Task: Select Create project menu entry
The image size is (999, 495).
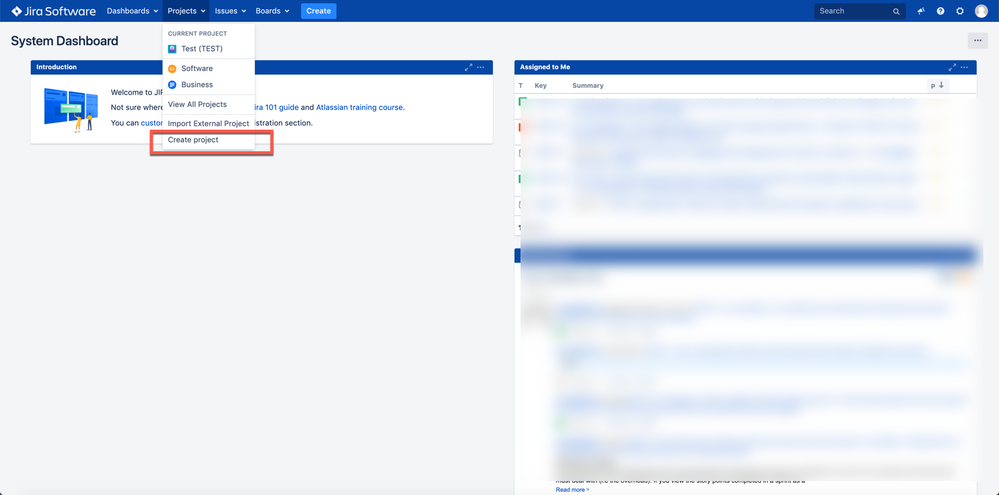Action: [x=209, y=140]
